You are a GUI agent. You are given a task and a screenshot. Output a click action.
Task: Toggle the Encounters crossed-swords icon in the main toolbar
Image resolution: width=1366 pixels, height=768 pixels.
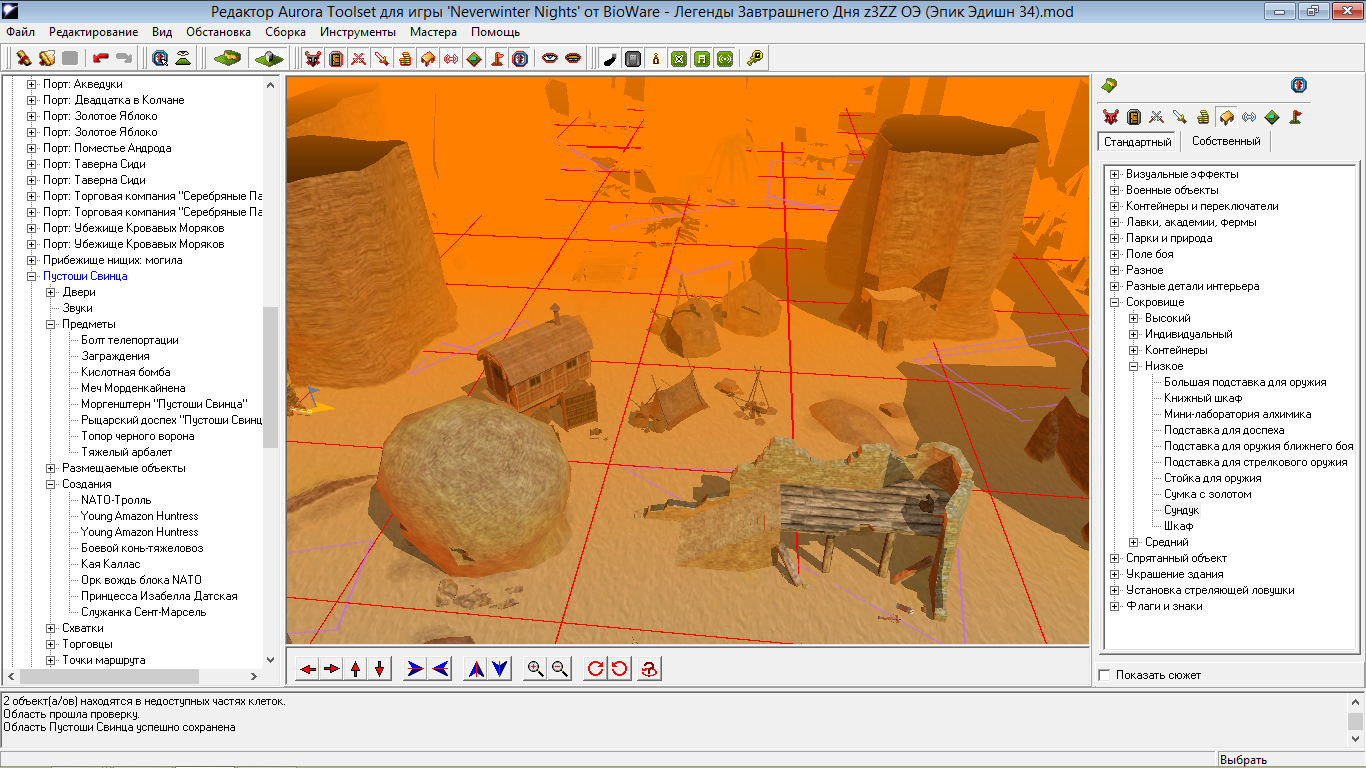tap(359, 59)
